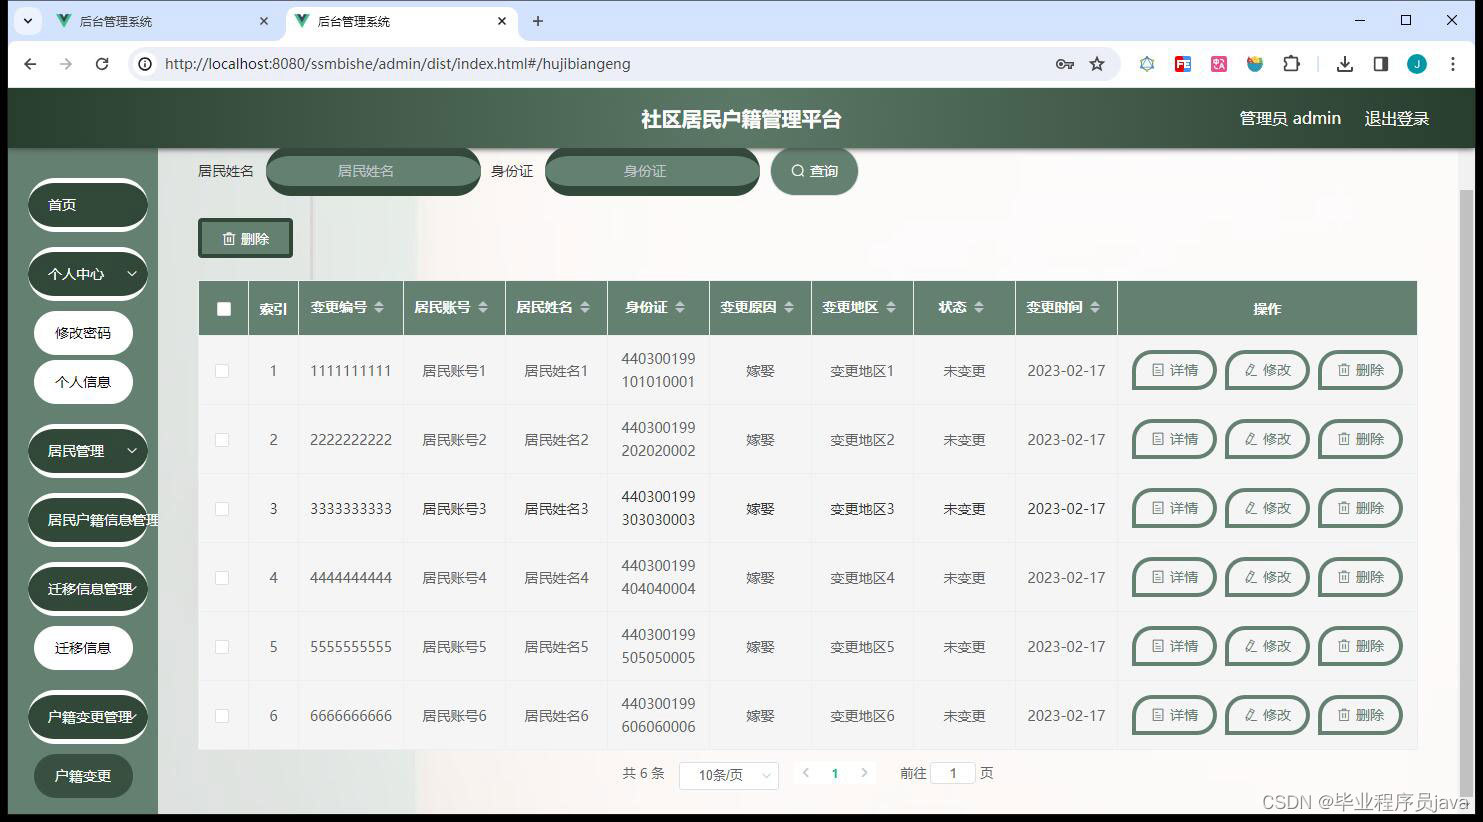Click the 退出登录 link
This screenshot has height=822, width=1483.
1396,118
